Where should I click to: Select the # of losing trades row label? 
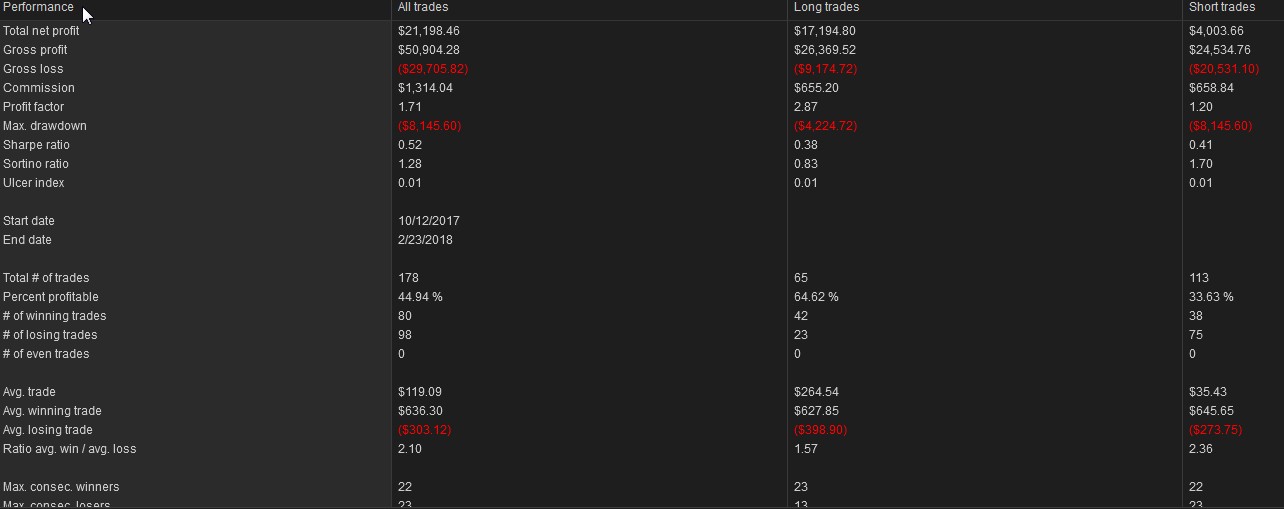[x=50, y=335]
